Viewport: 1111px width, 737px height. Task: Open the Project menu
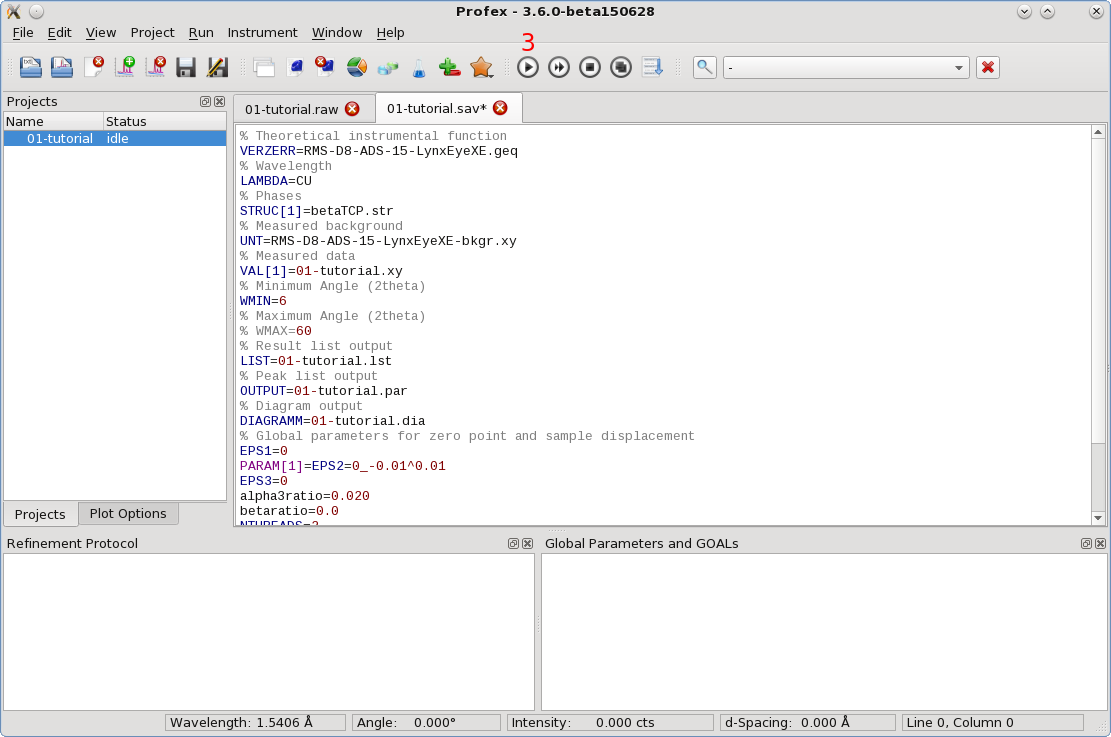(152, 33)
